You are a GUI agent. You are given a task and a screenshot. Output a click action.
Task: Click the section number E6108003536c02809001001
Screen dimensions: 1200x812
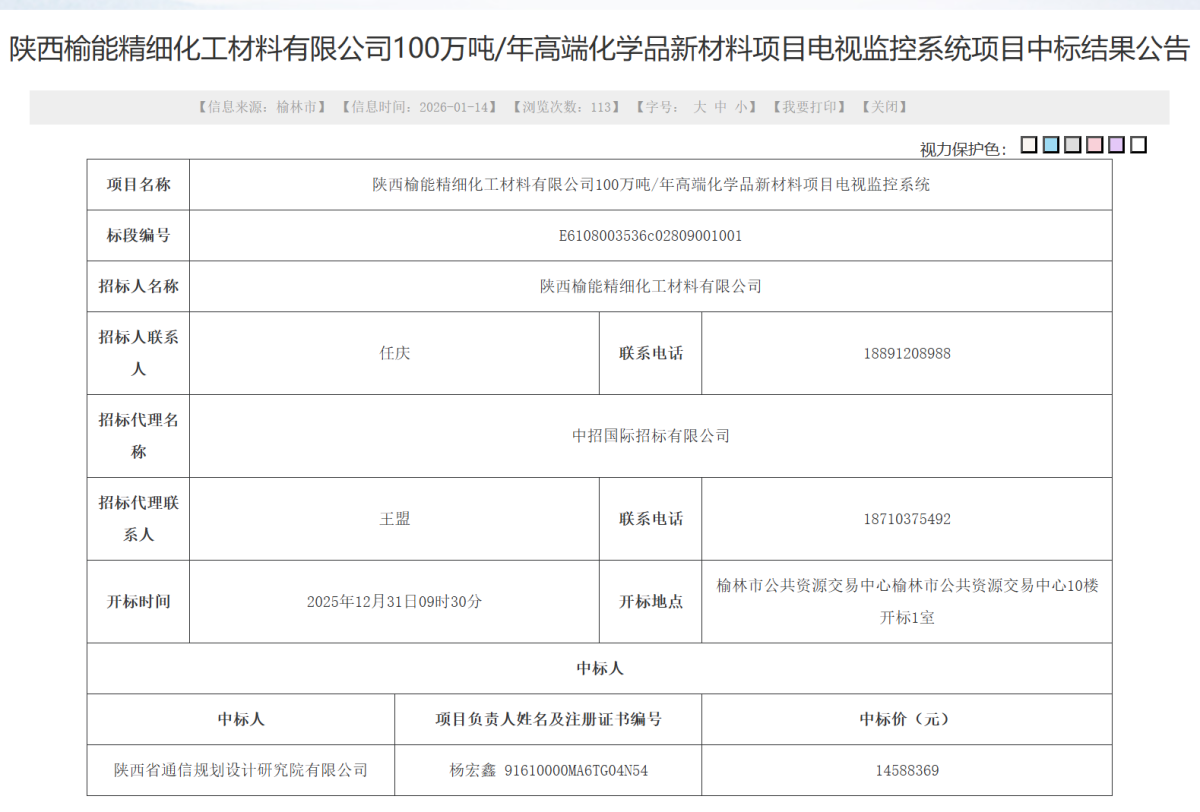(650, 236)
